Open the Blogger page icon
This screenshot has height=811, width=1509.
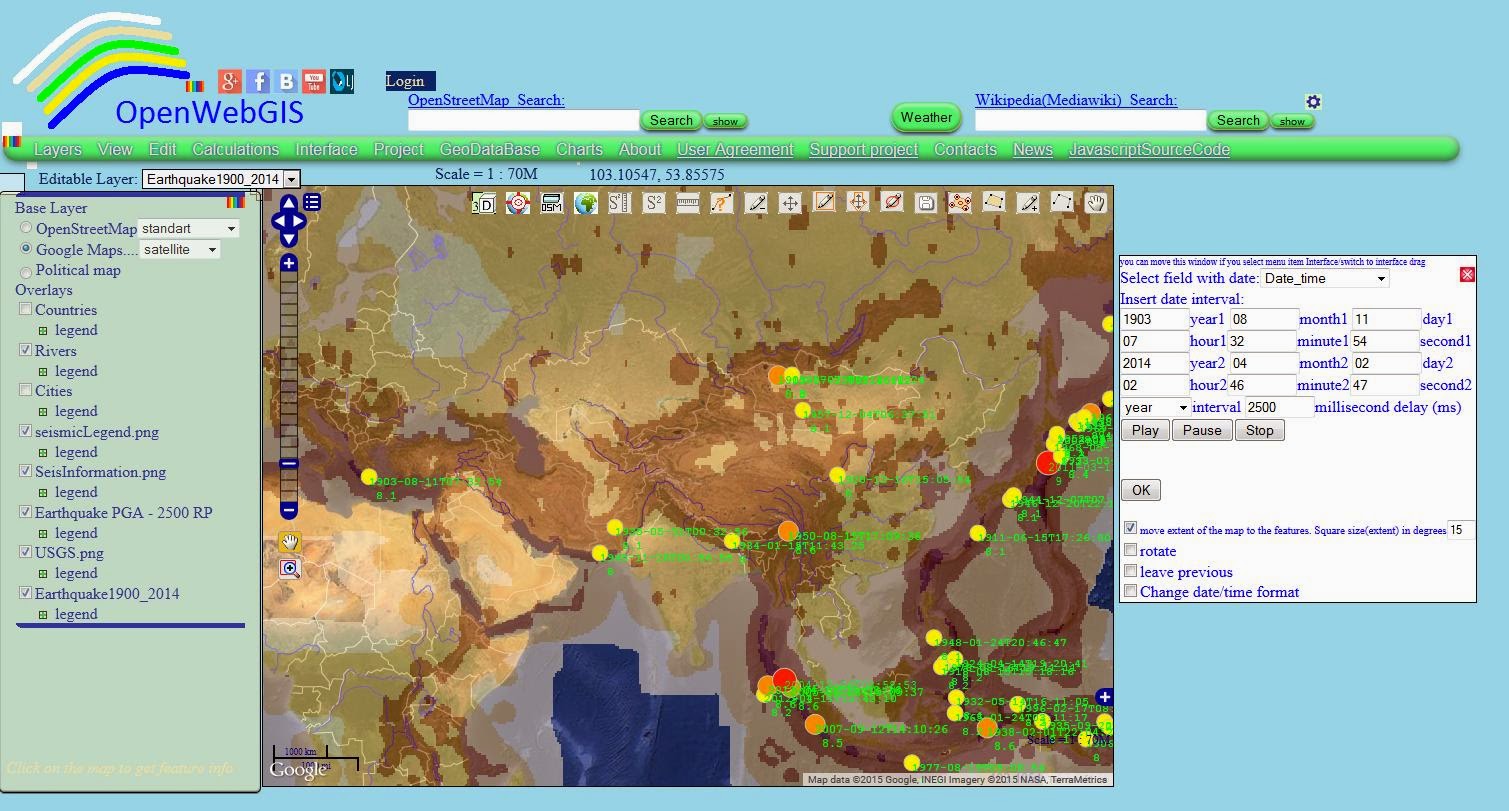[x=286, y=82]
